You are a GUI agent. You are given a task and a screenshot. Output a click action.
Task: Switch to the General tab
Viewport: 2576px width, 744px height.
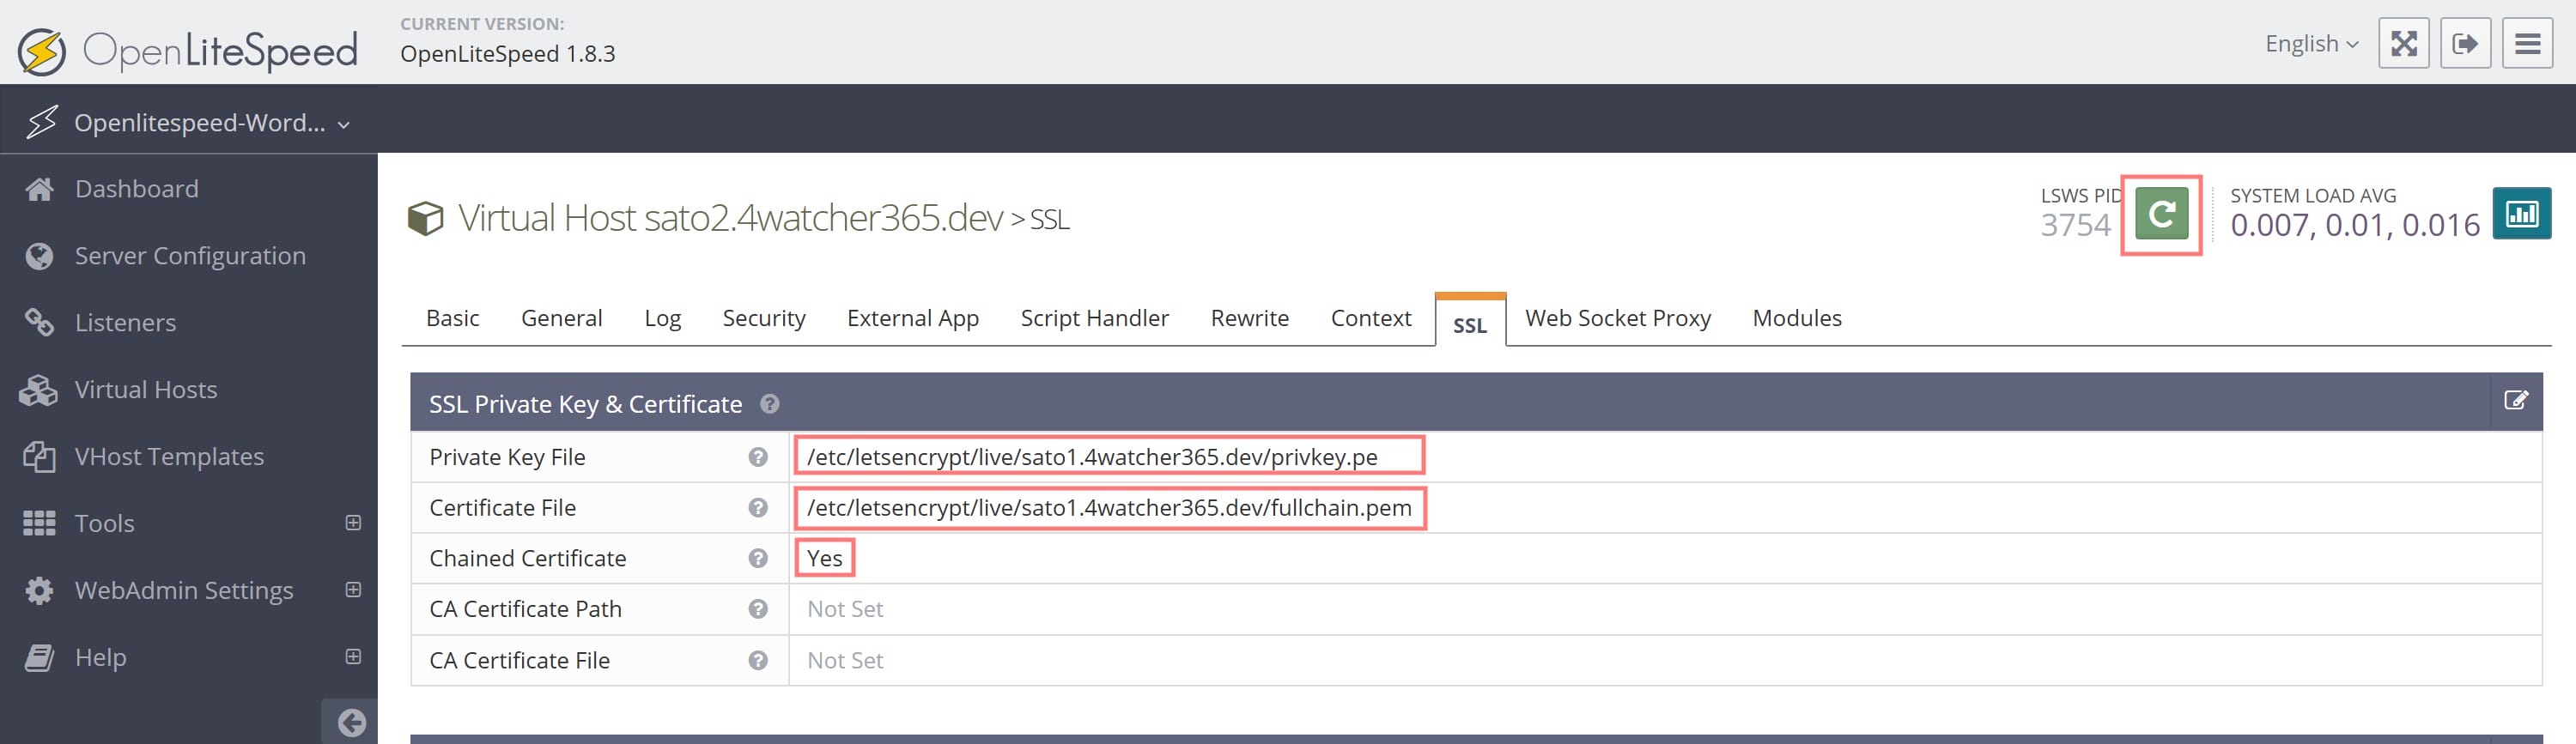[x=561, y=318]
